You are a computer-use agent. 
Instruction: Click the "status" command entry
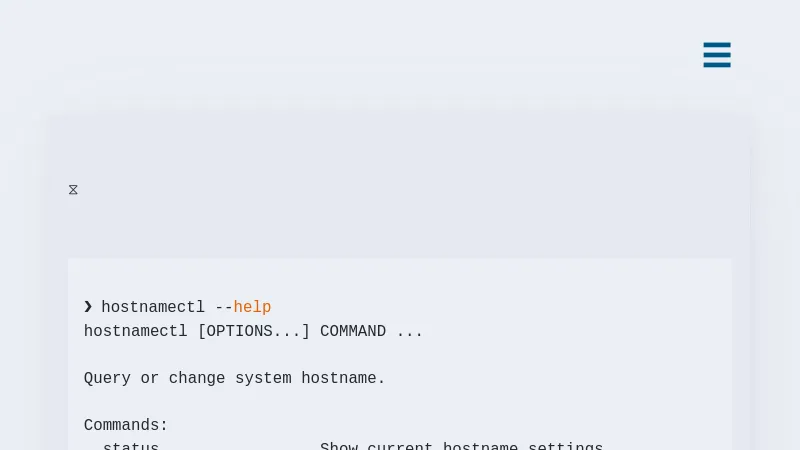[x=131, y=446]
